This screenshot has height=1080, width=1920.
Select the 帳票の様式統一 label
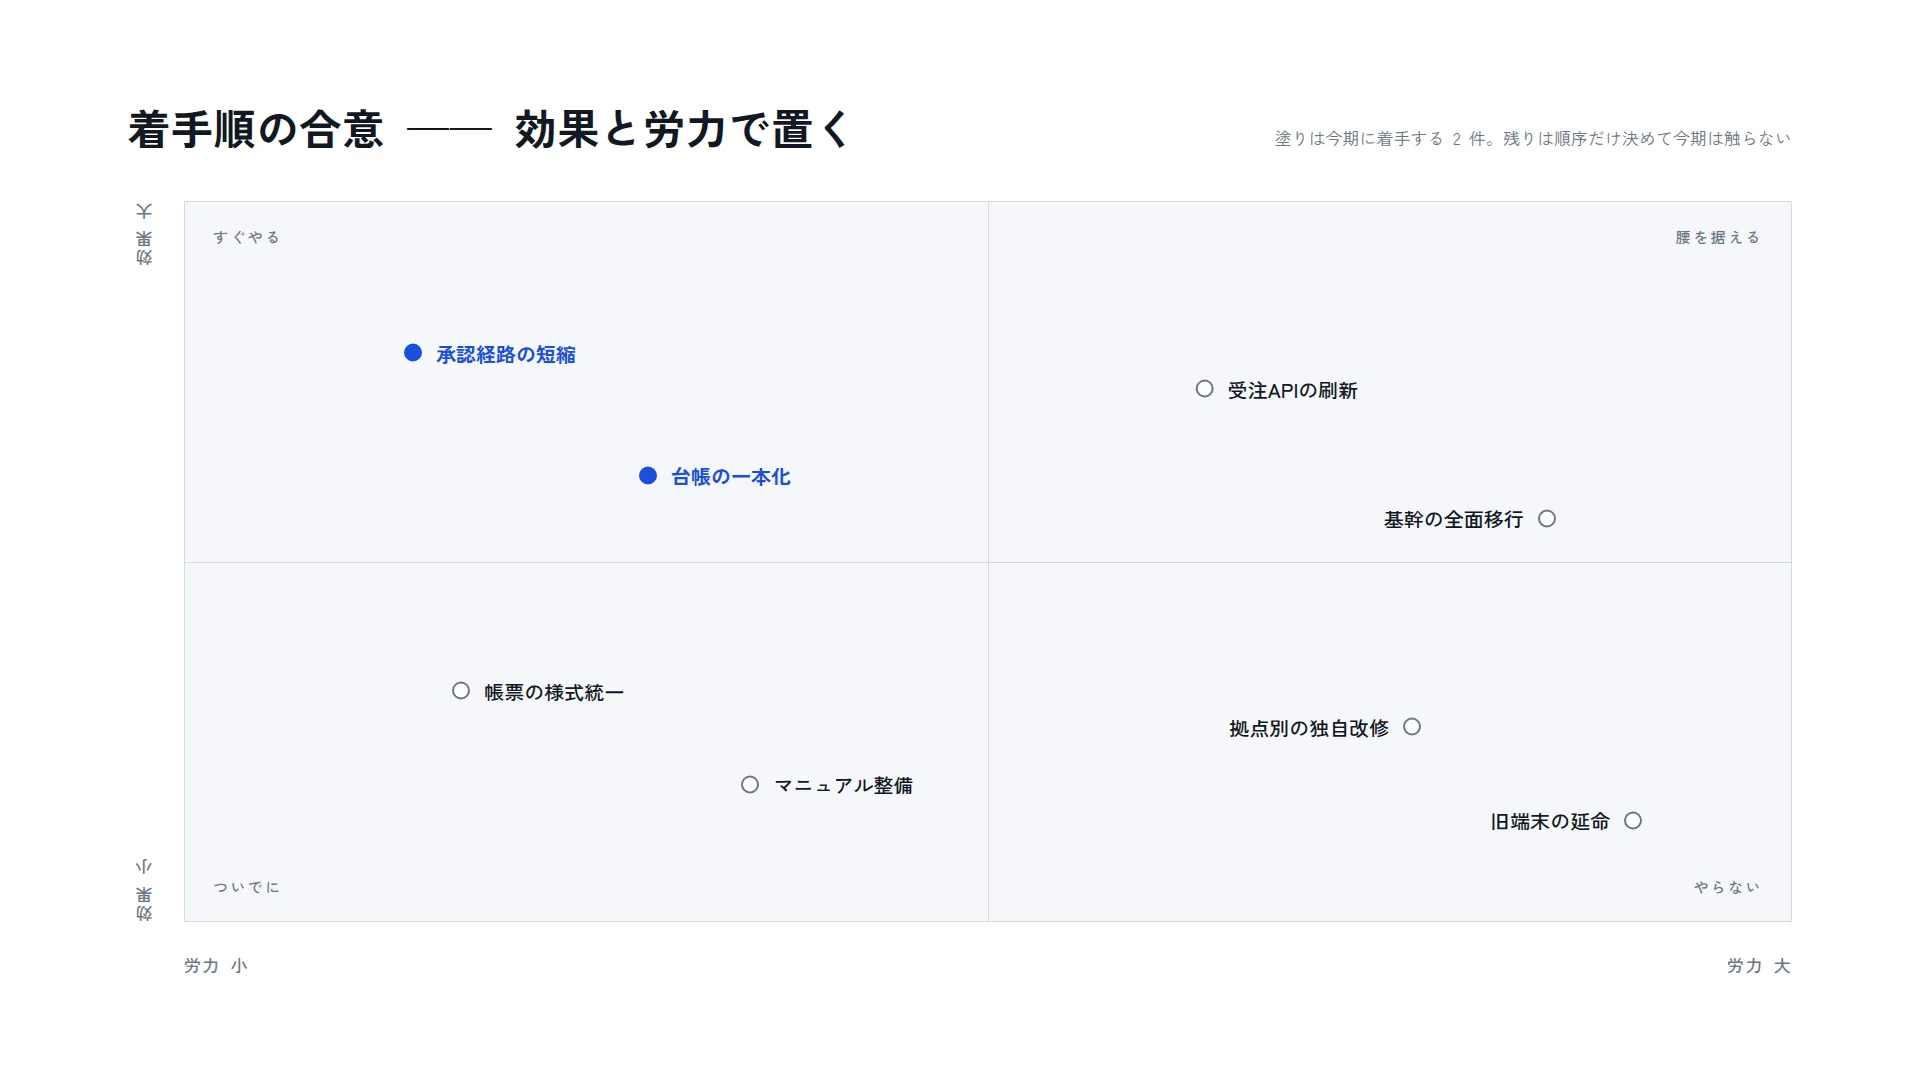554,693
